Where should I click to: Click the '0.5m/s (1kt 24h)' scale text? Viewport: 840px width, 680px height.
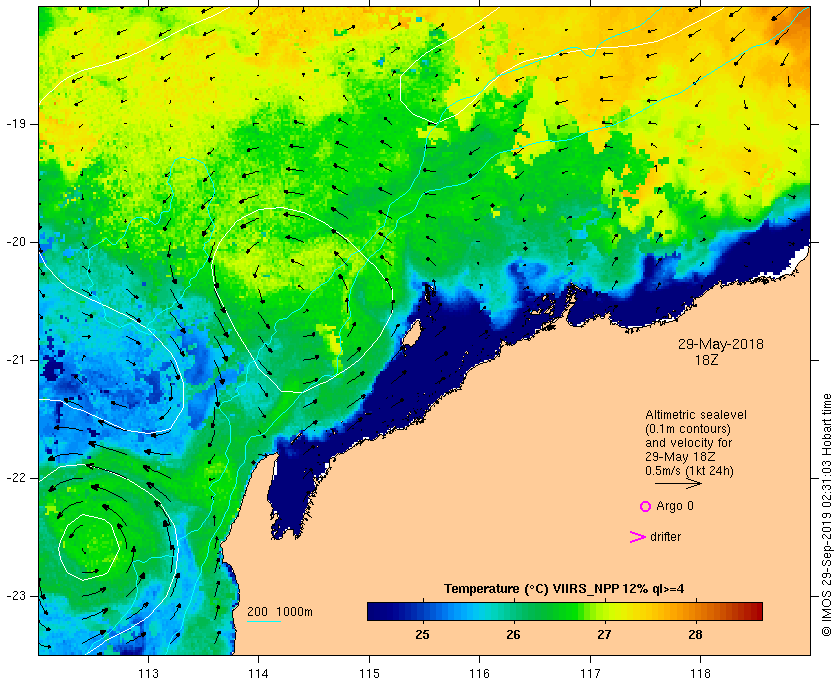point(689,471)
